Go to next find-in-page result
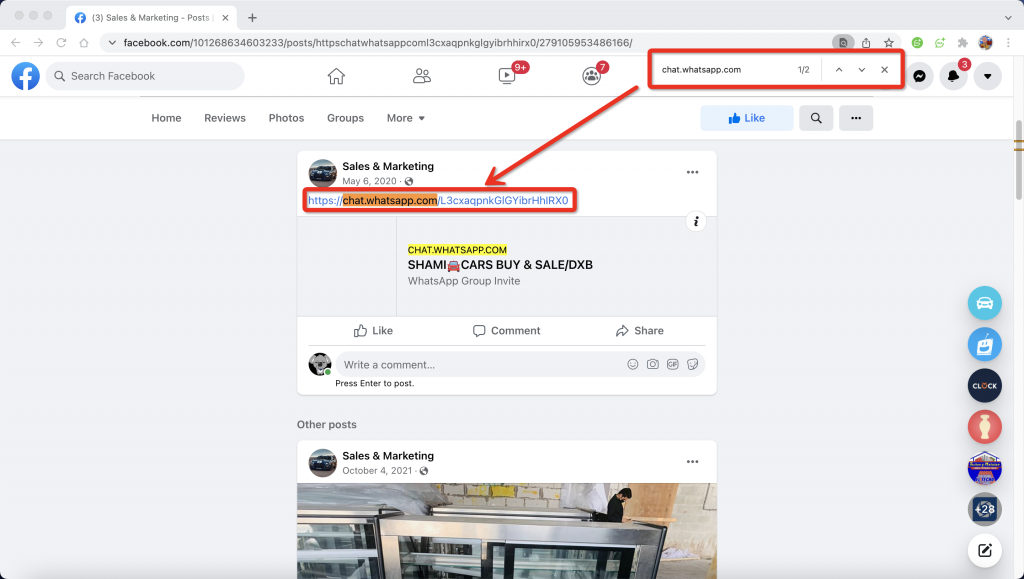 click(x=861, y=70)
